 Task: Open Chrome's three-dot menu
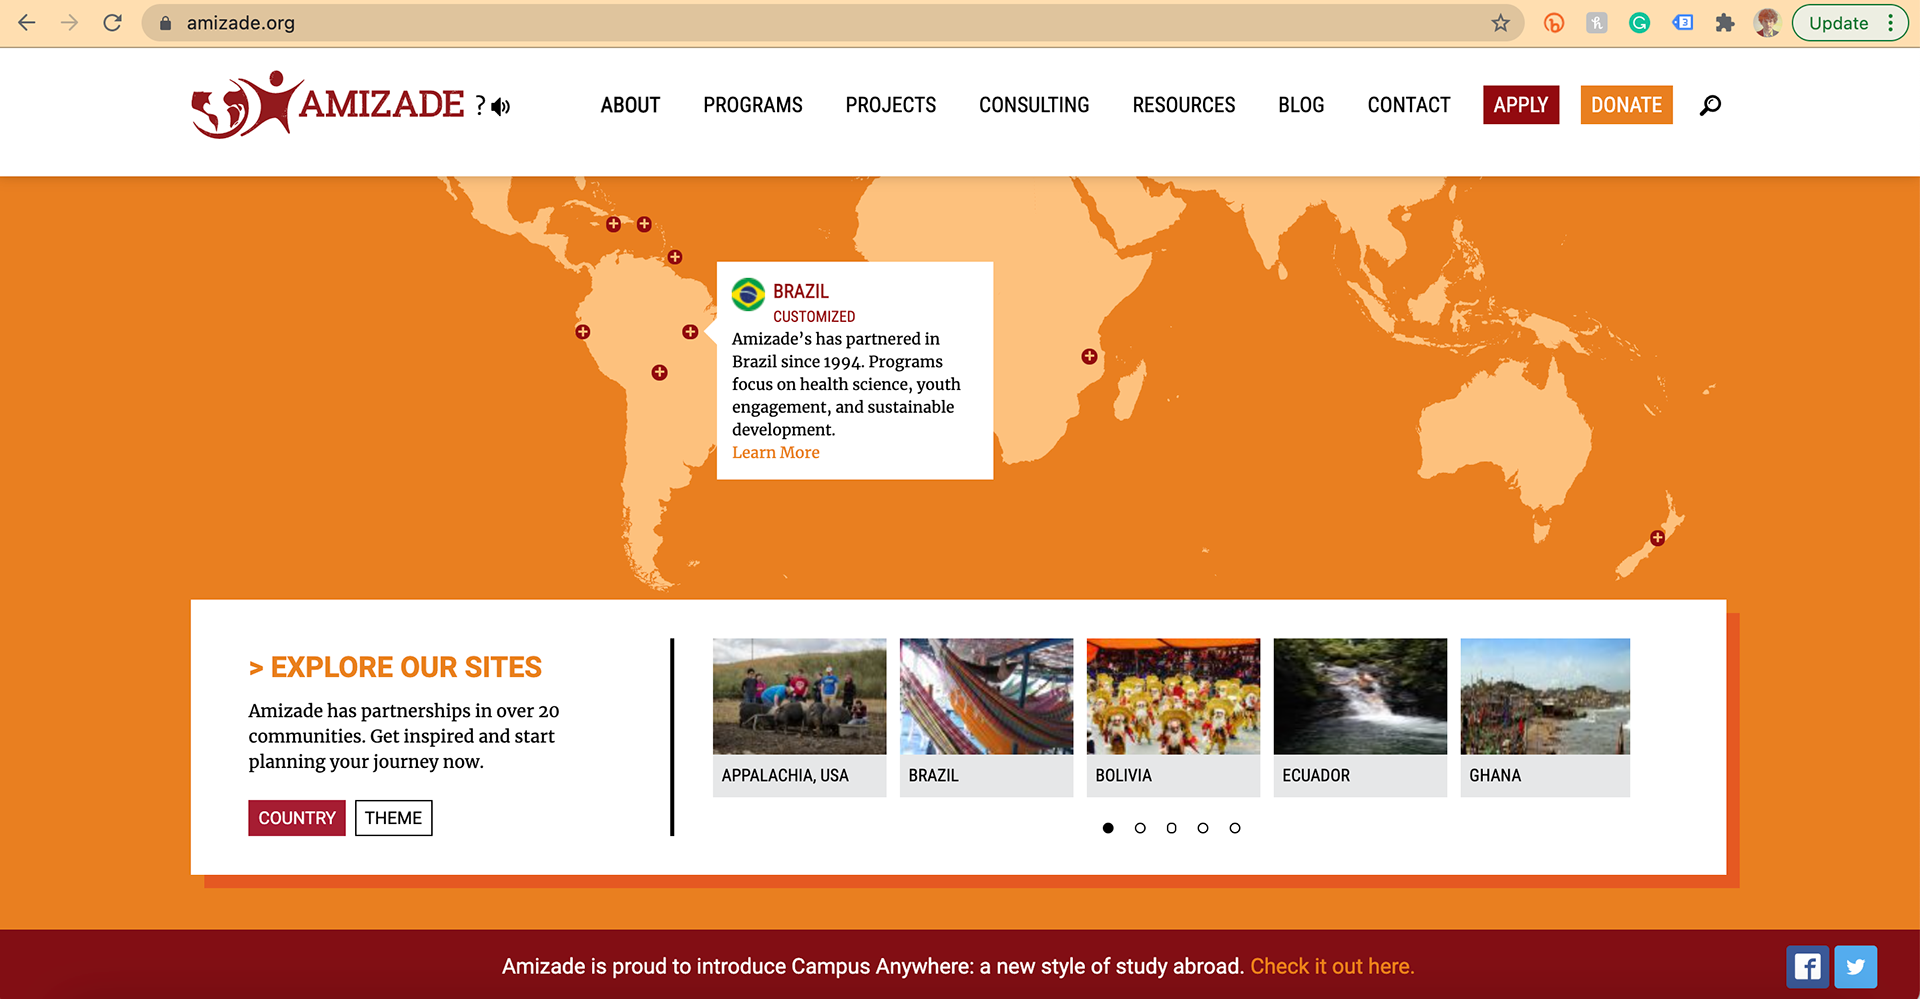coord(1890,23)
